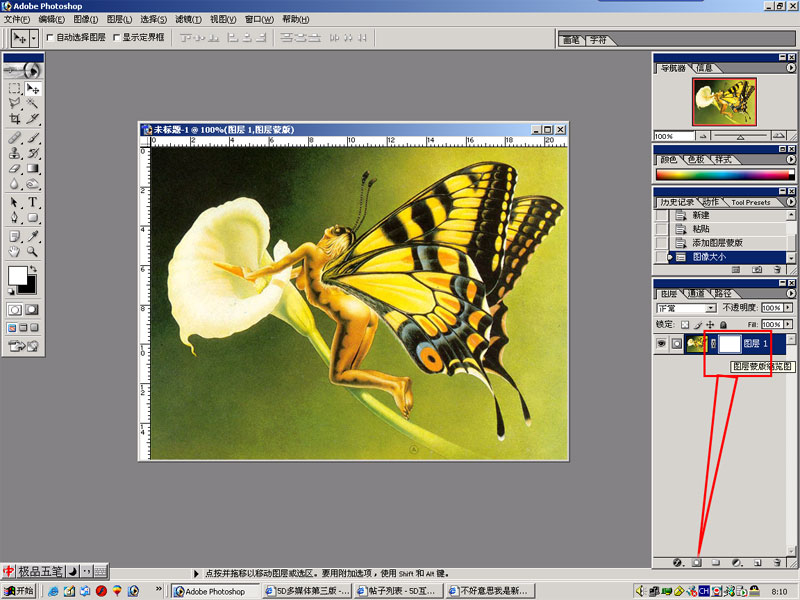Create a new layer in Layers panel
This screenshot has height=600, width=800.
coord(757,563)
